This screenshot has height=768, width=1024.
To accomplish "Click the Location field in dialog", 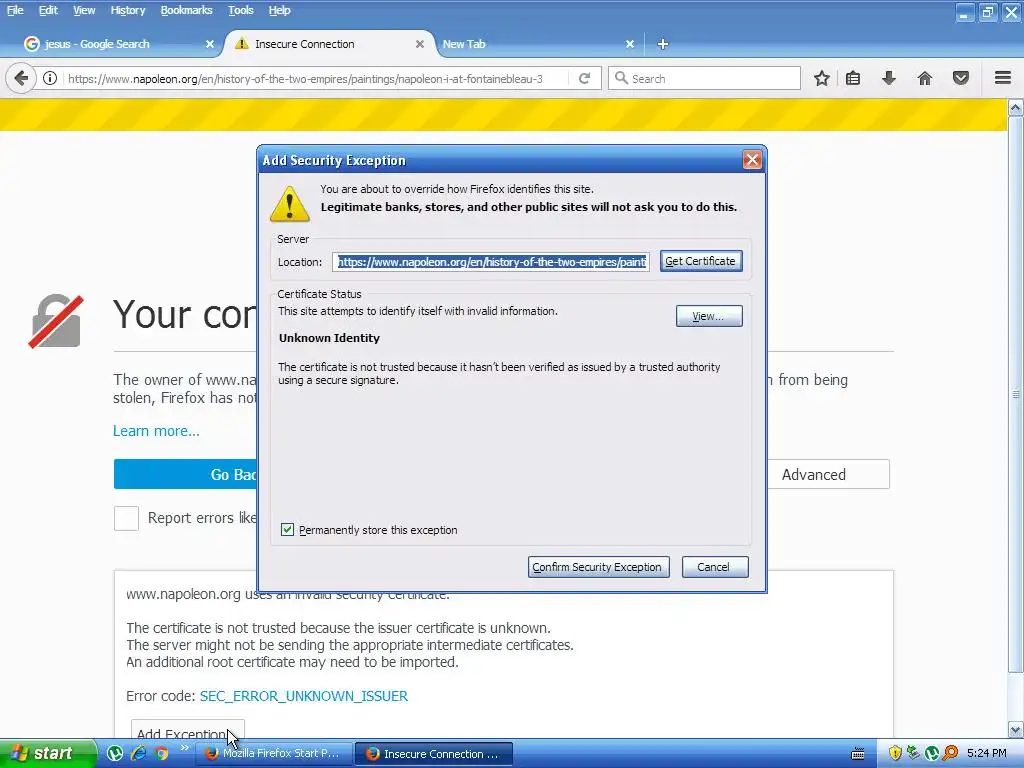I will (490, 262).
